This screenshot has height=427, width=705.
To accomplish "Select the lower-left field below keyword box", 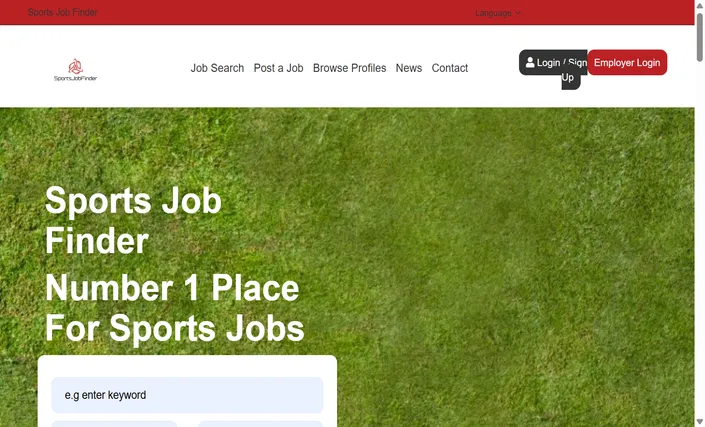I will click(x=114, y=424).
